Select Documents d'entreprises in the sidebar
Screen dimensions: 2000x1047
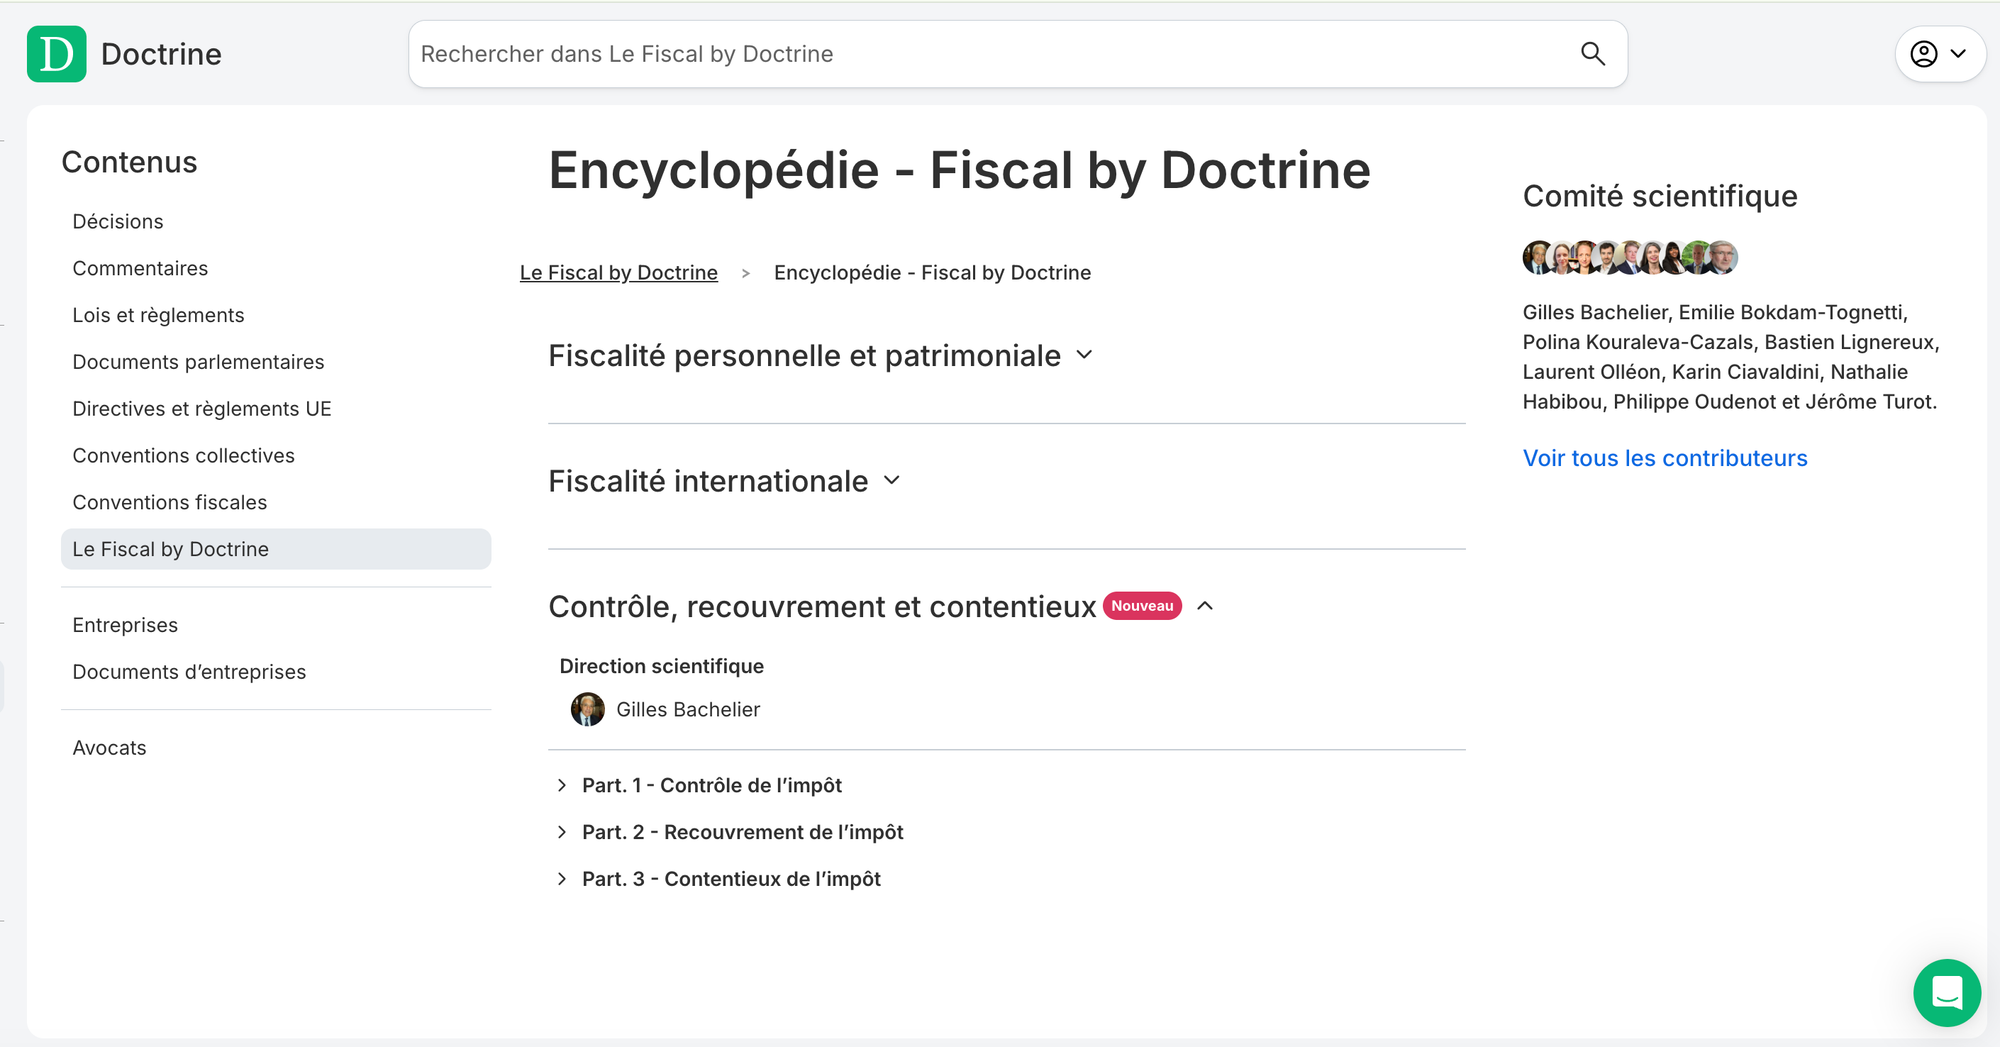[x=189, y=671]
